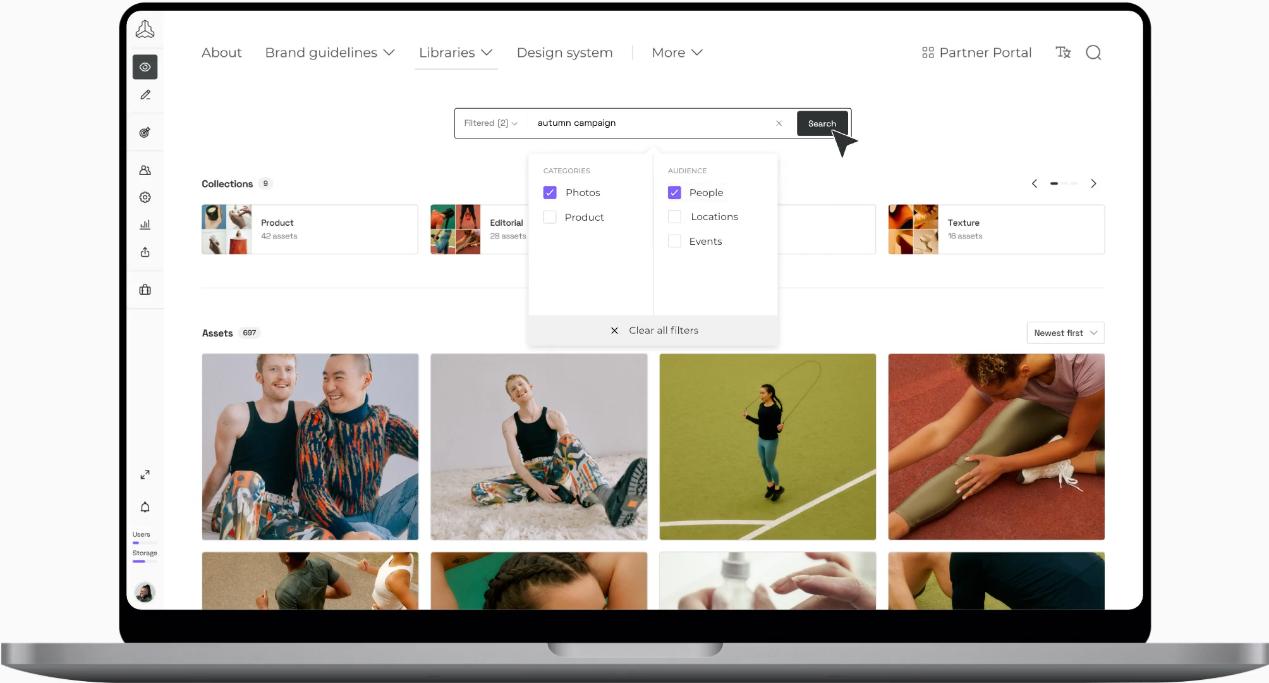1269x683 pixels.
Task: Click the expand fullscreen arrows icon
Action: [145, 475]
